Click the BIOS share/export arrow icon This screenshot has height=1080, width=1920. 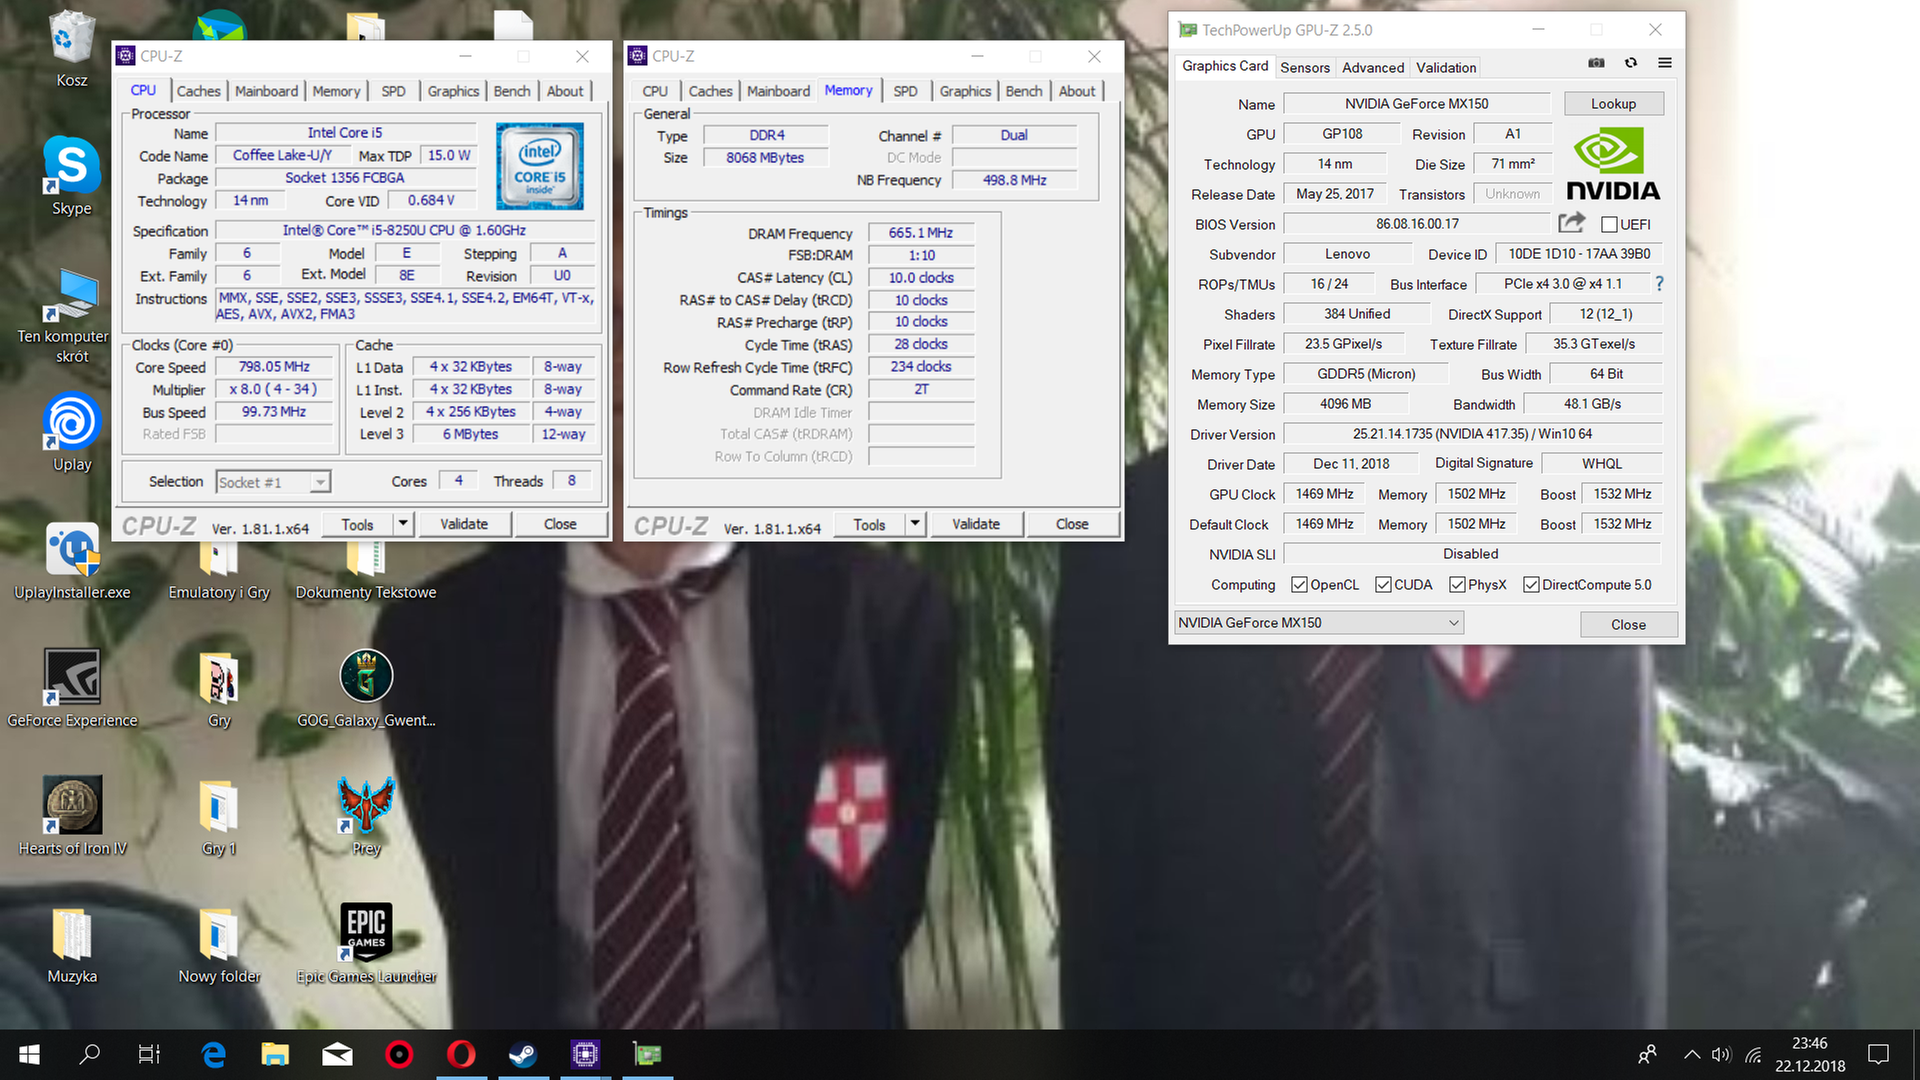click(x=1572, y=222)
